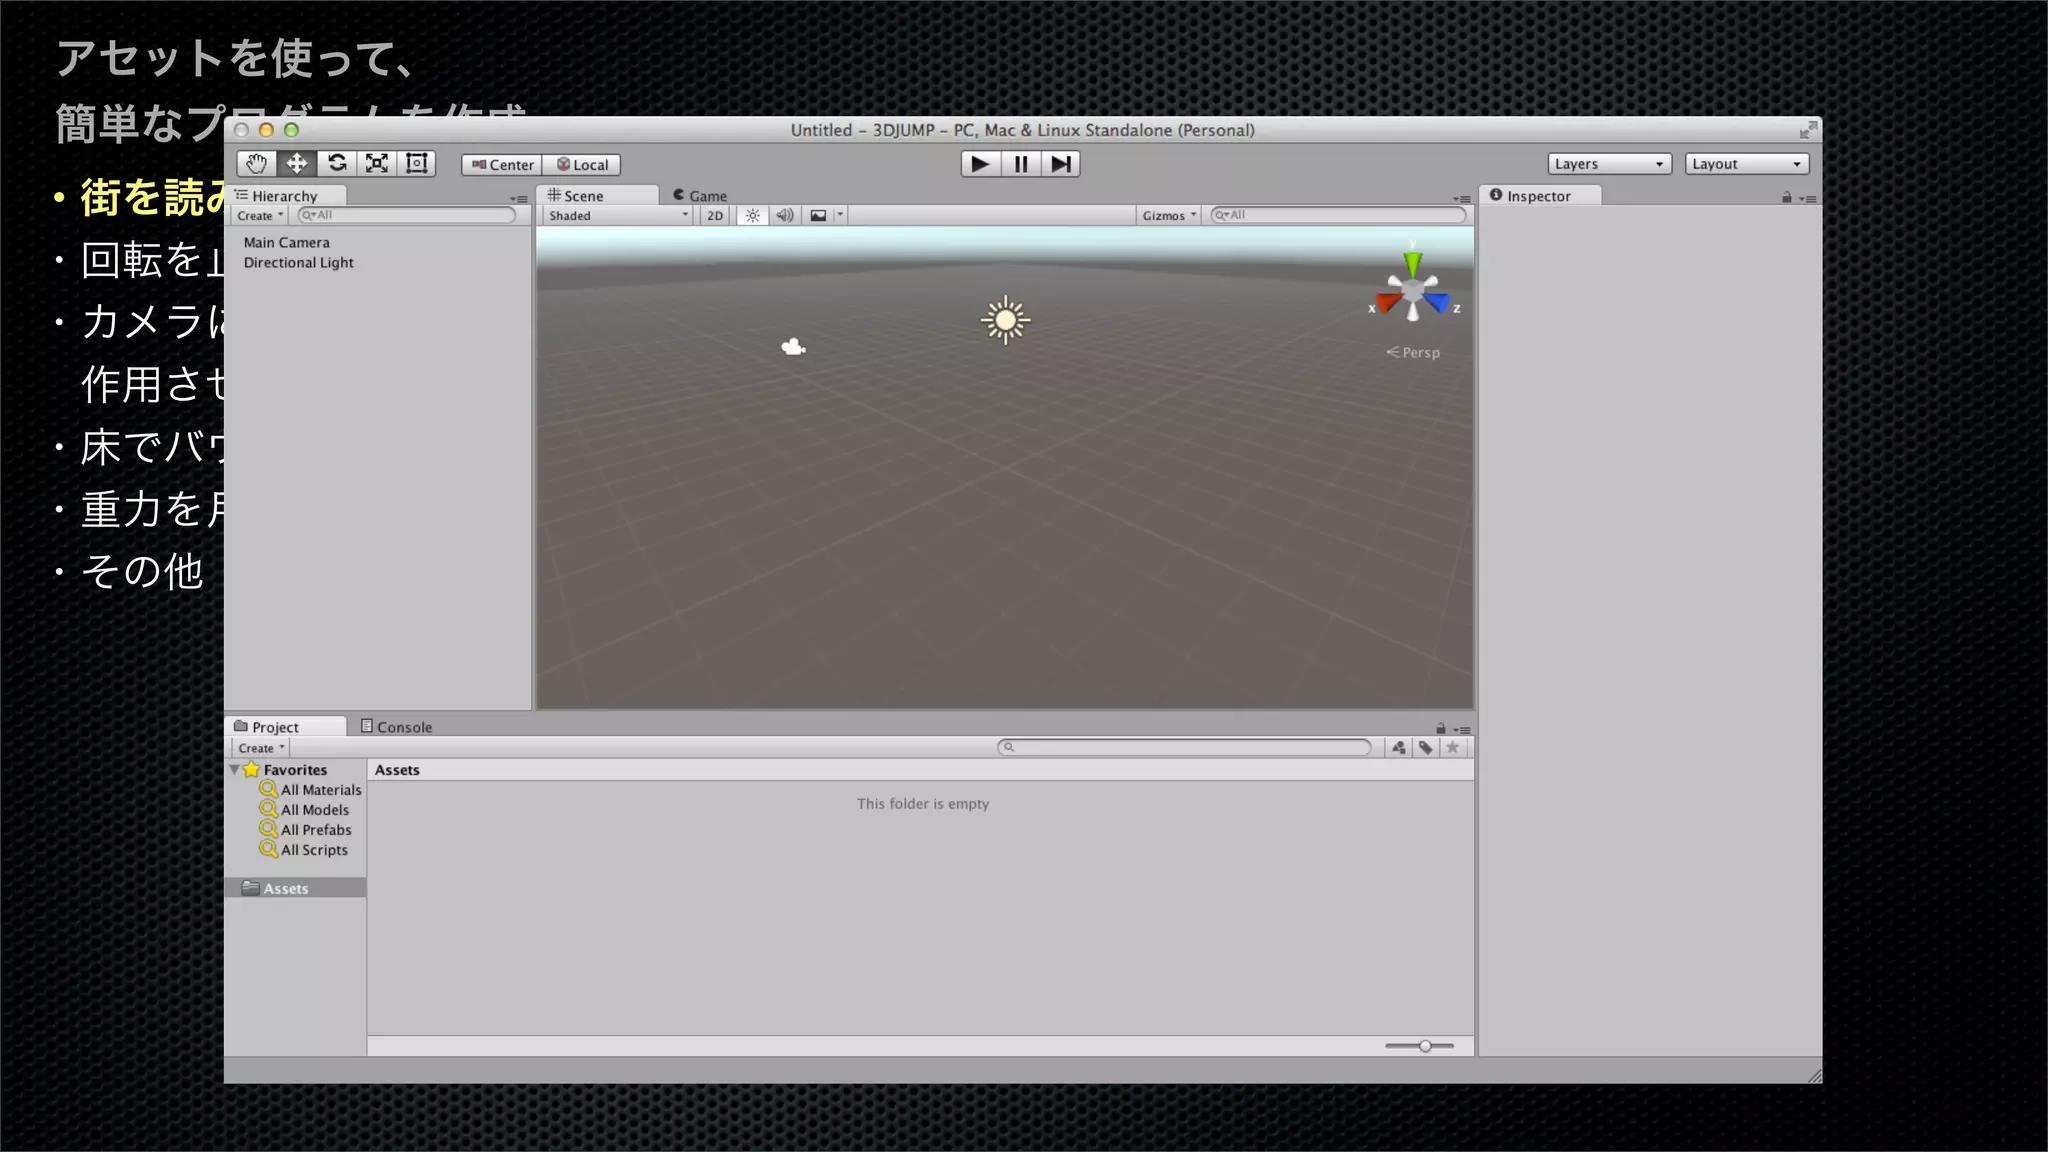Click the Step frame button
The image size is (2048, 1152).
1061,164
